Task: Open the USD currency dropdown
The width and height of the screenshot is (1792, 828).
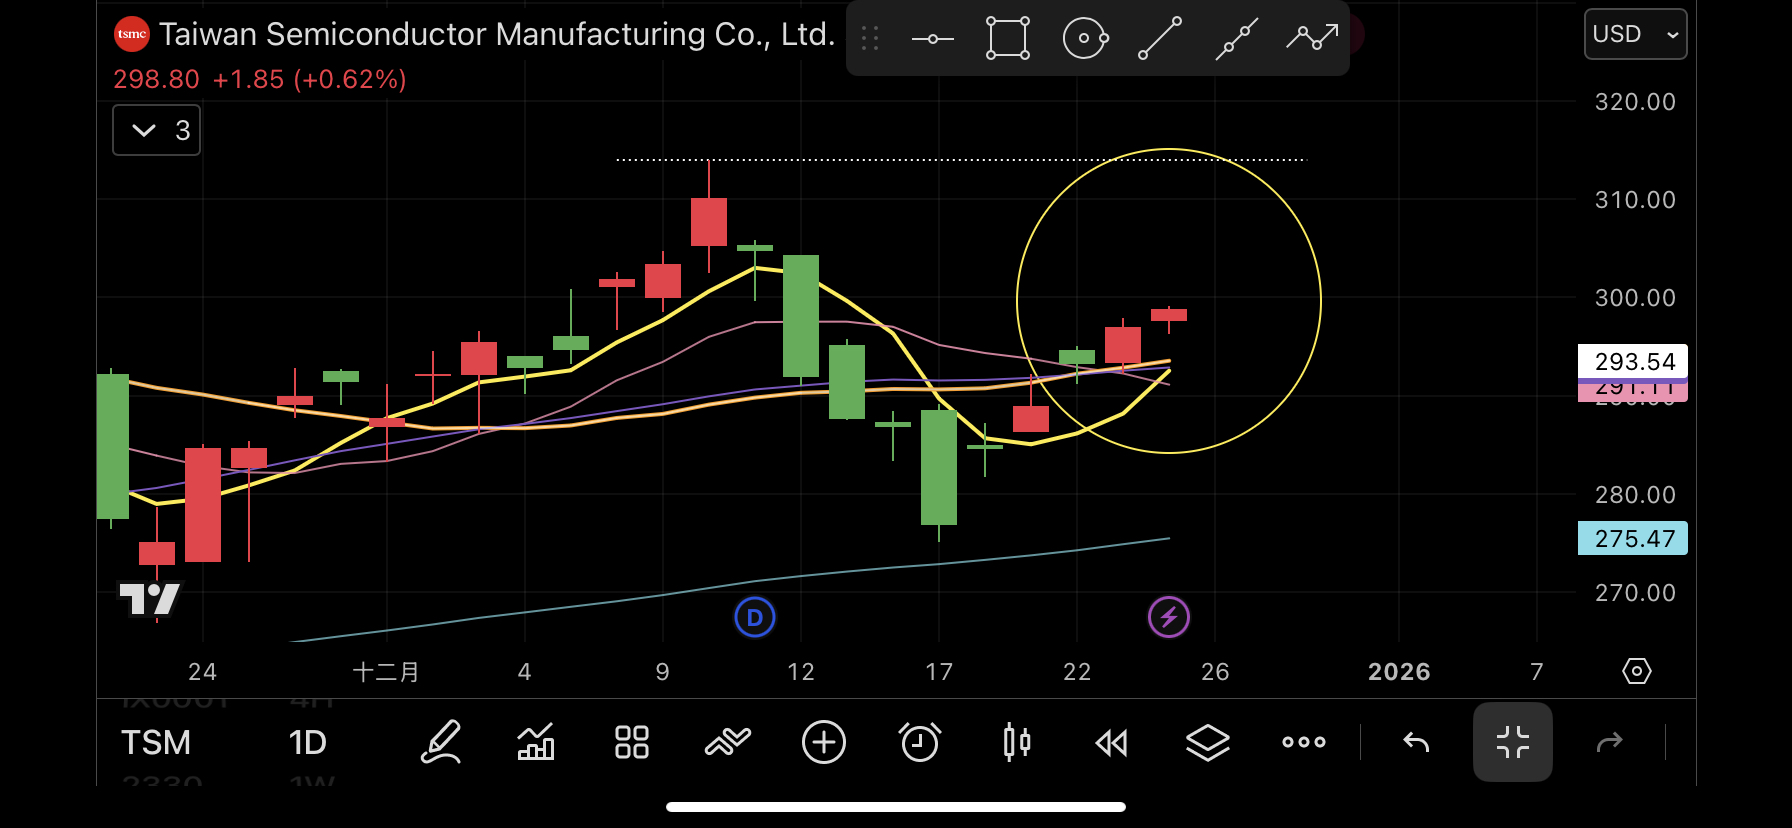Action: click(x=1636, y=34)
